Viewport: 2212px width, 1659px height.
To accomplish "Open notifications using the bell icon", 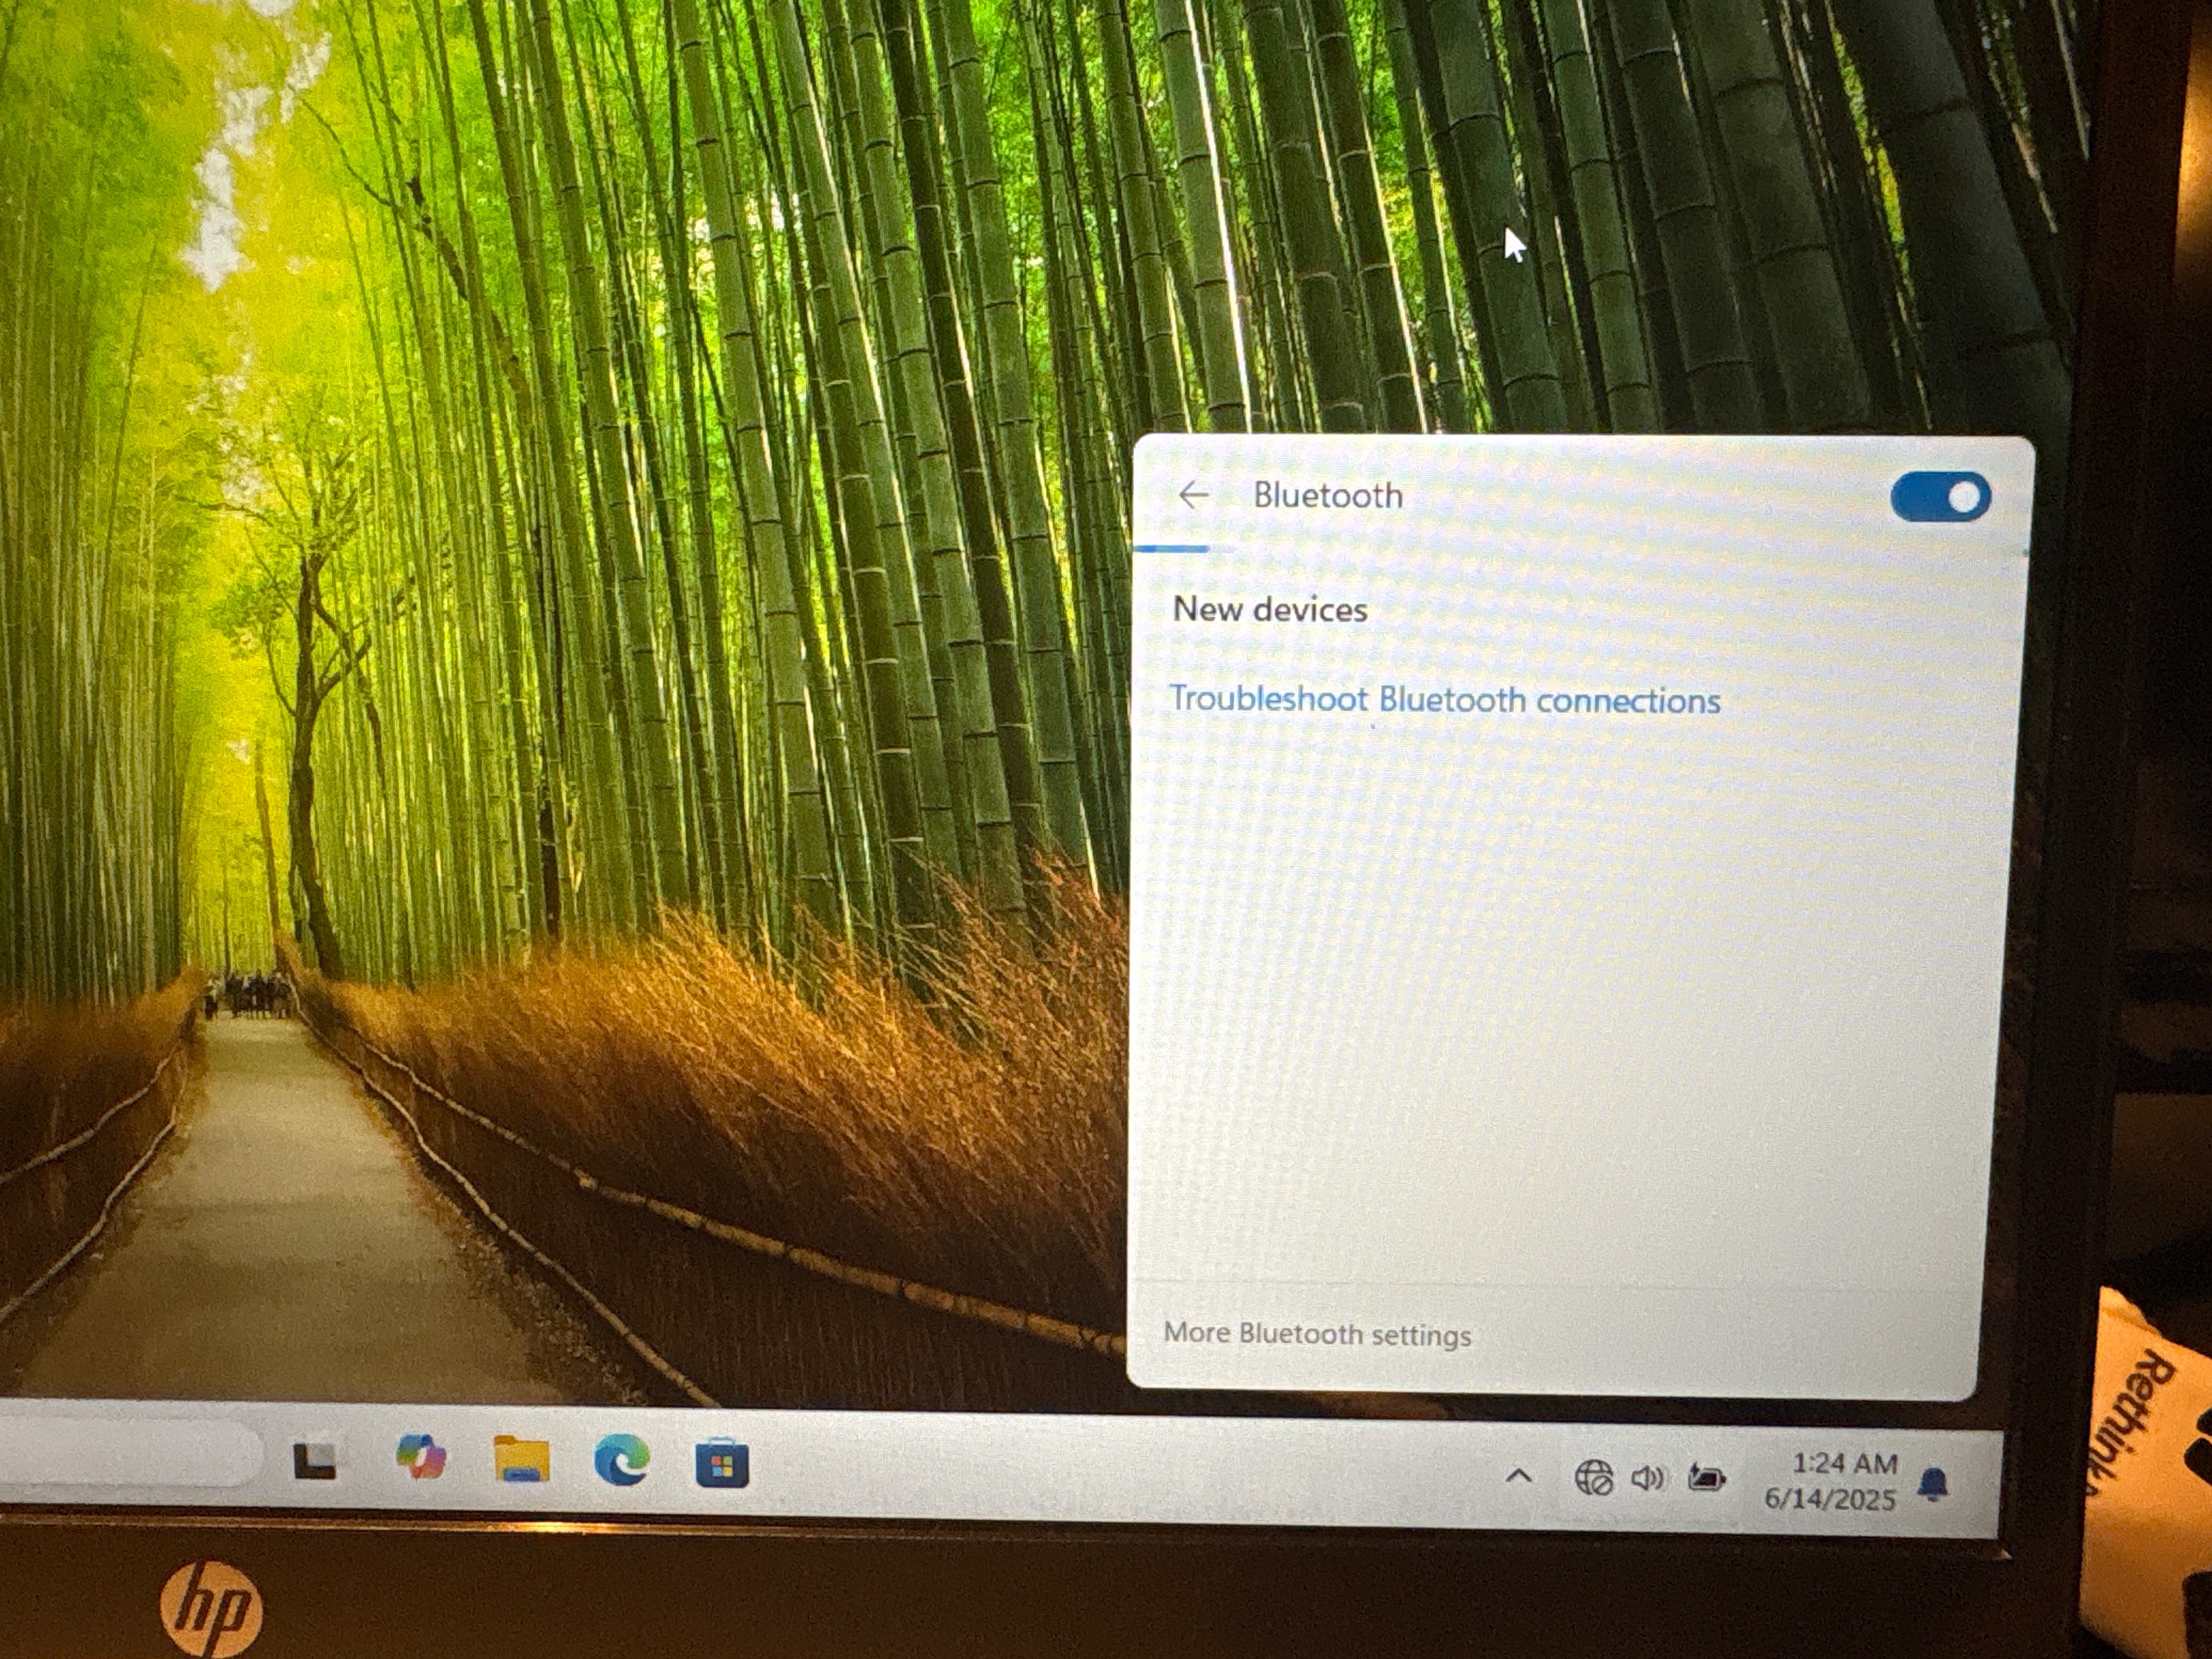I will coord(1934,1484).
